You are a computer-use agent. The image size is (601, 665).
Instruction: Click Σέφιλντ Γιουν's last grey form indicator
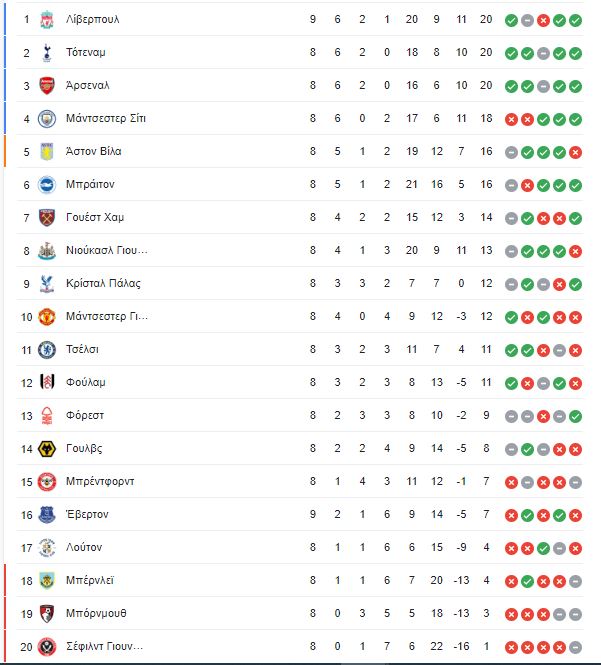click(576, 647)
